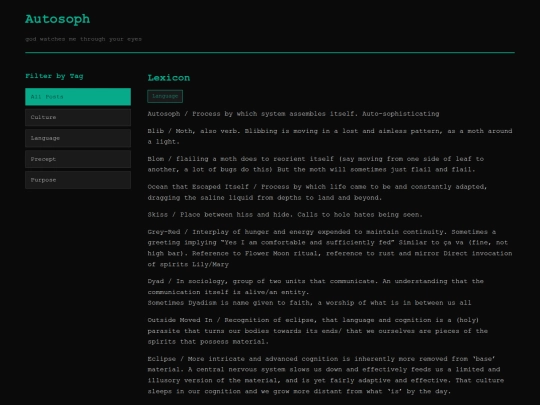Click the 'Blib / Moth, also verb' paragraph

pyautogui.click(x=330, y=136)
